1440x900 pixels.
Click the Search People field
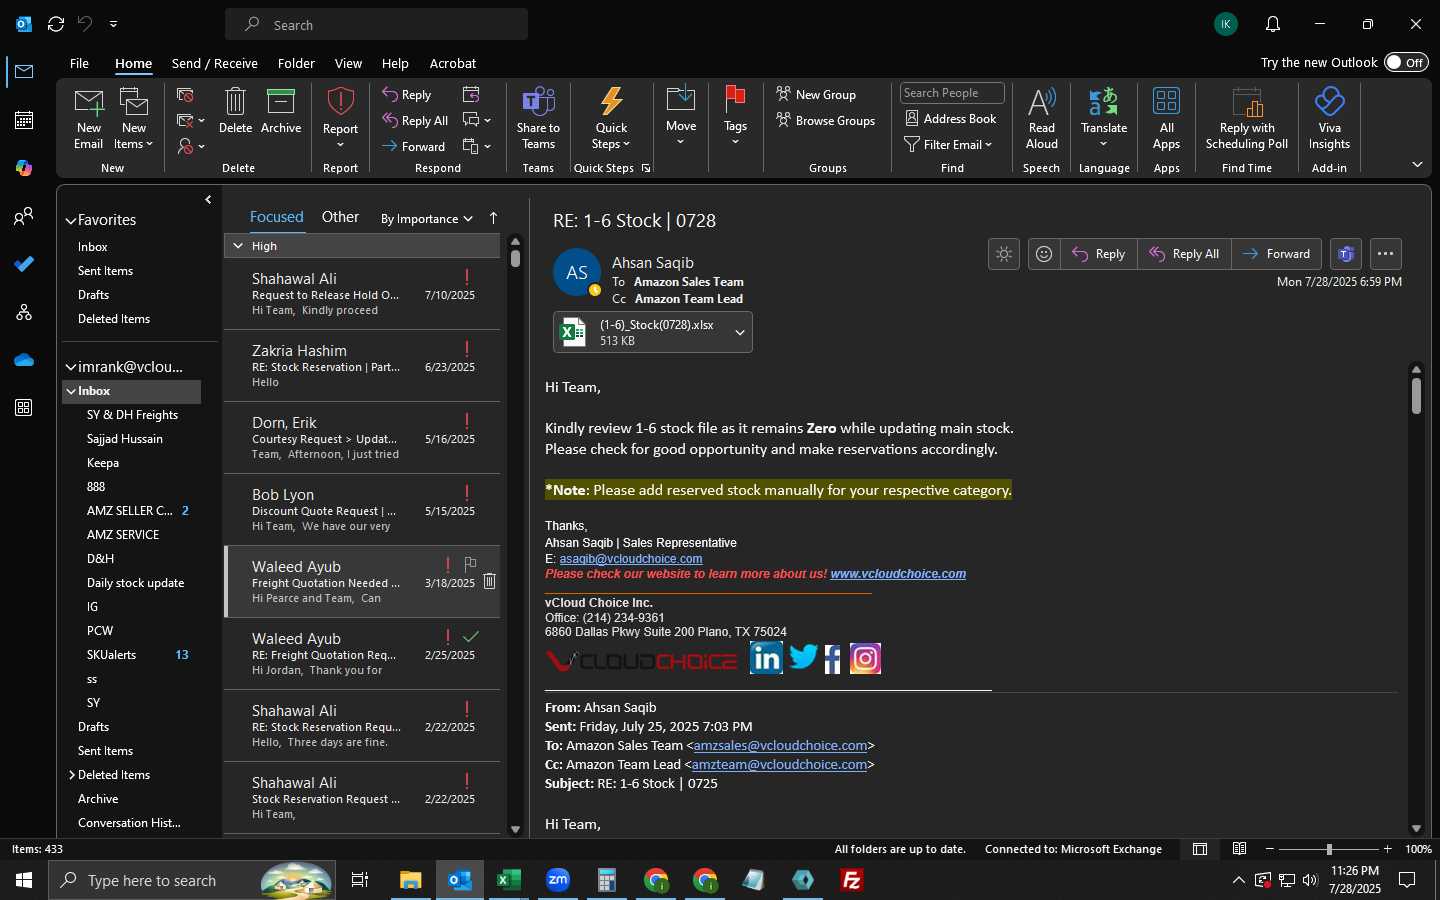pyautogui.click(x=952, y=93)
